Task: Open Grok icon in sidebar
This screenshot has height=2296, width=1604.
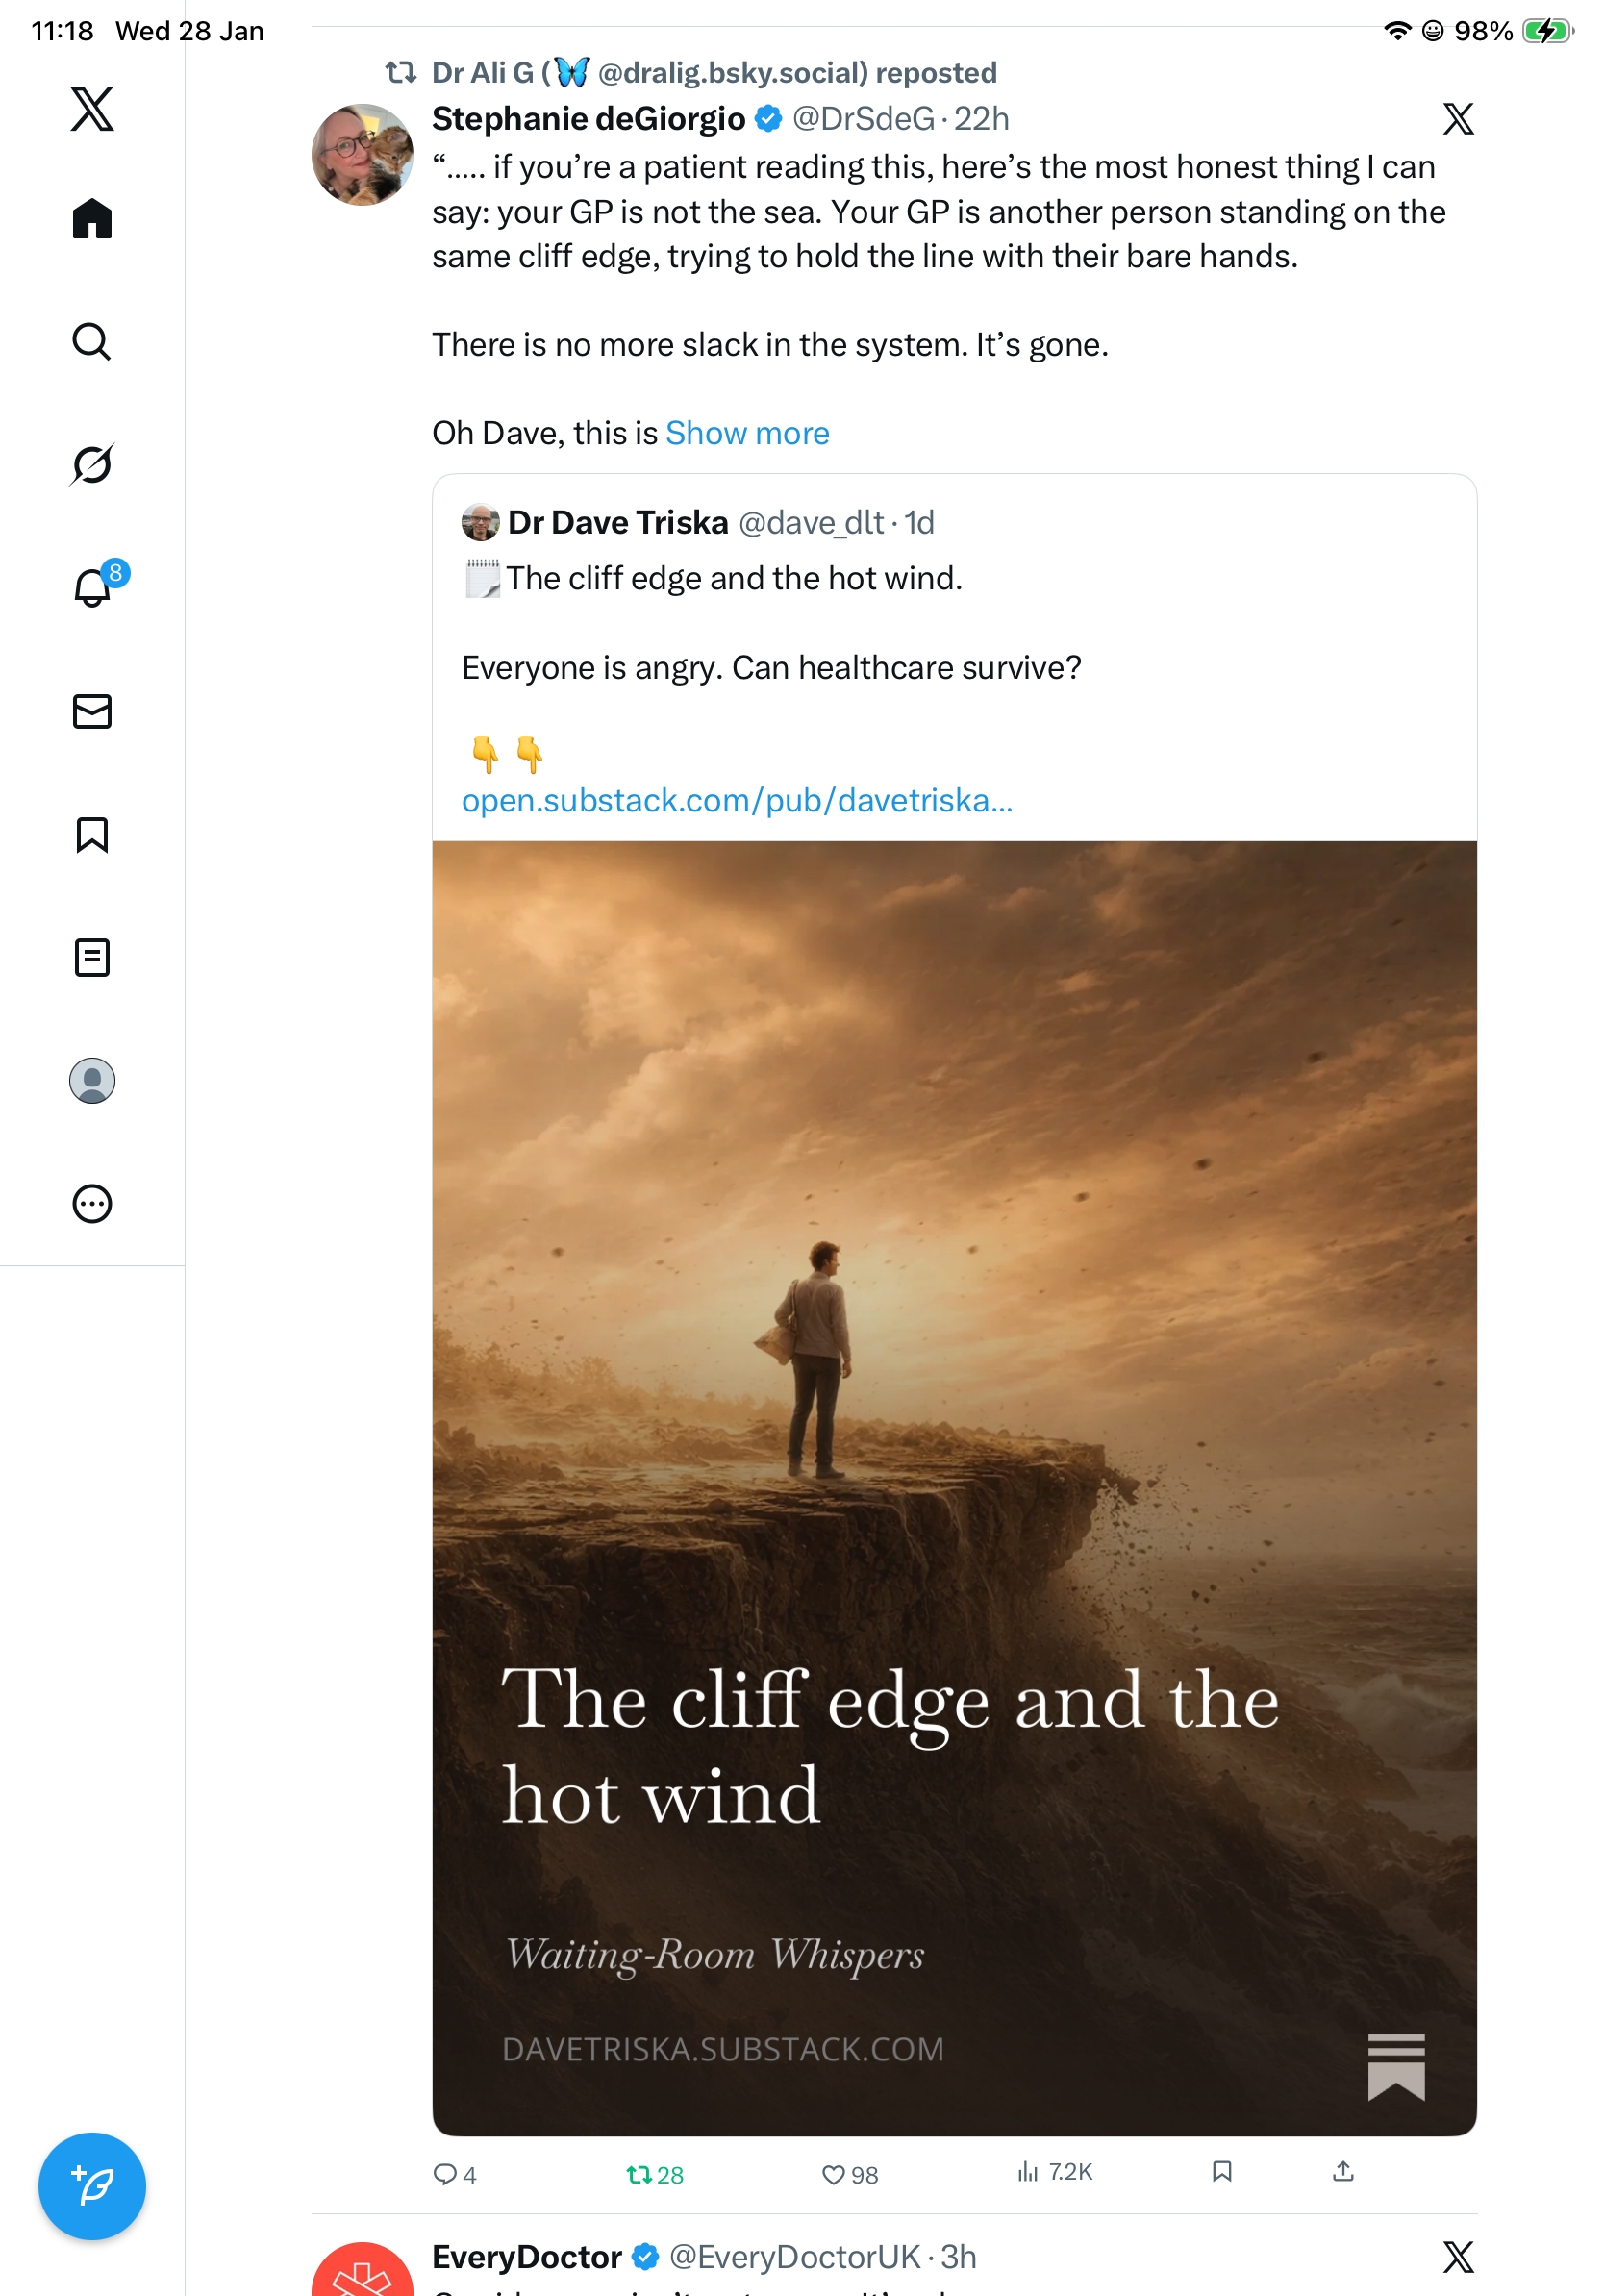Action: coord(92,464)
